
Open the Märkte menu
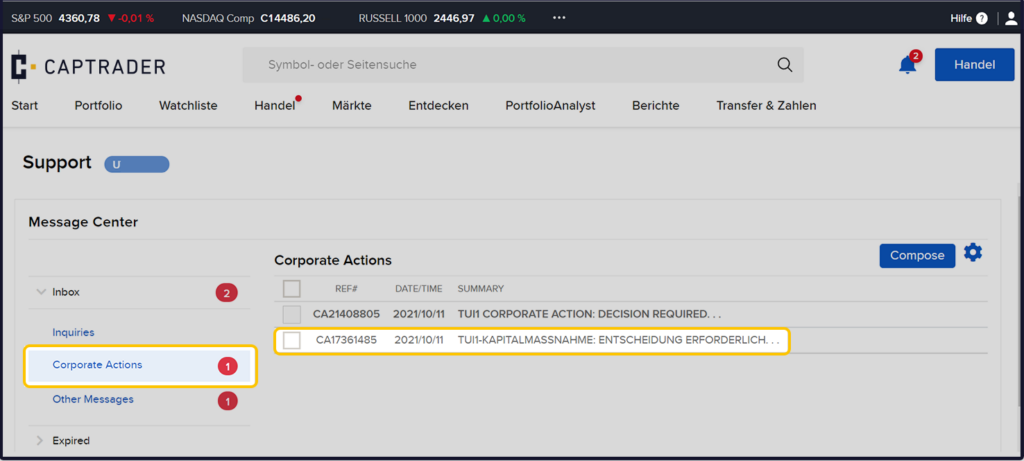click(351, 105)
